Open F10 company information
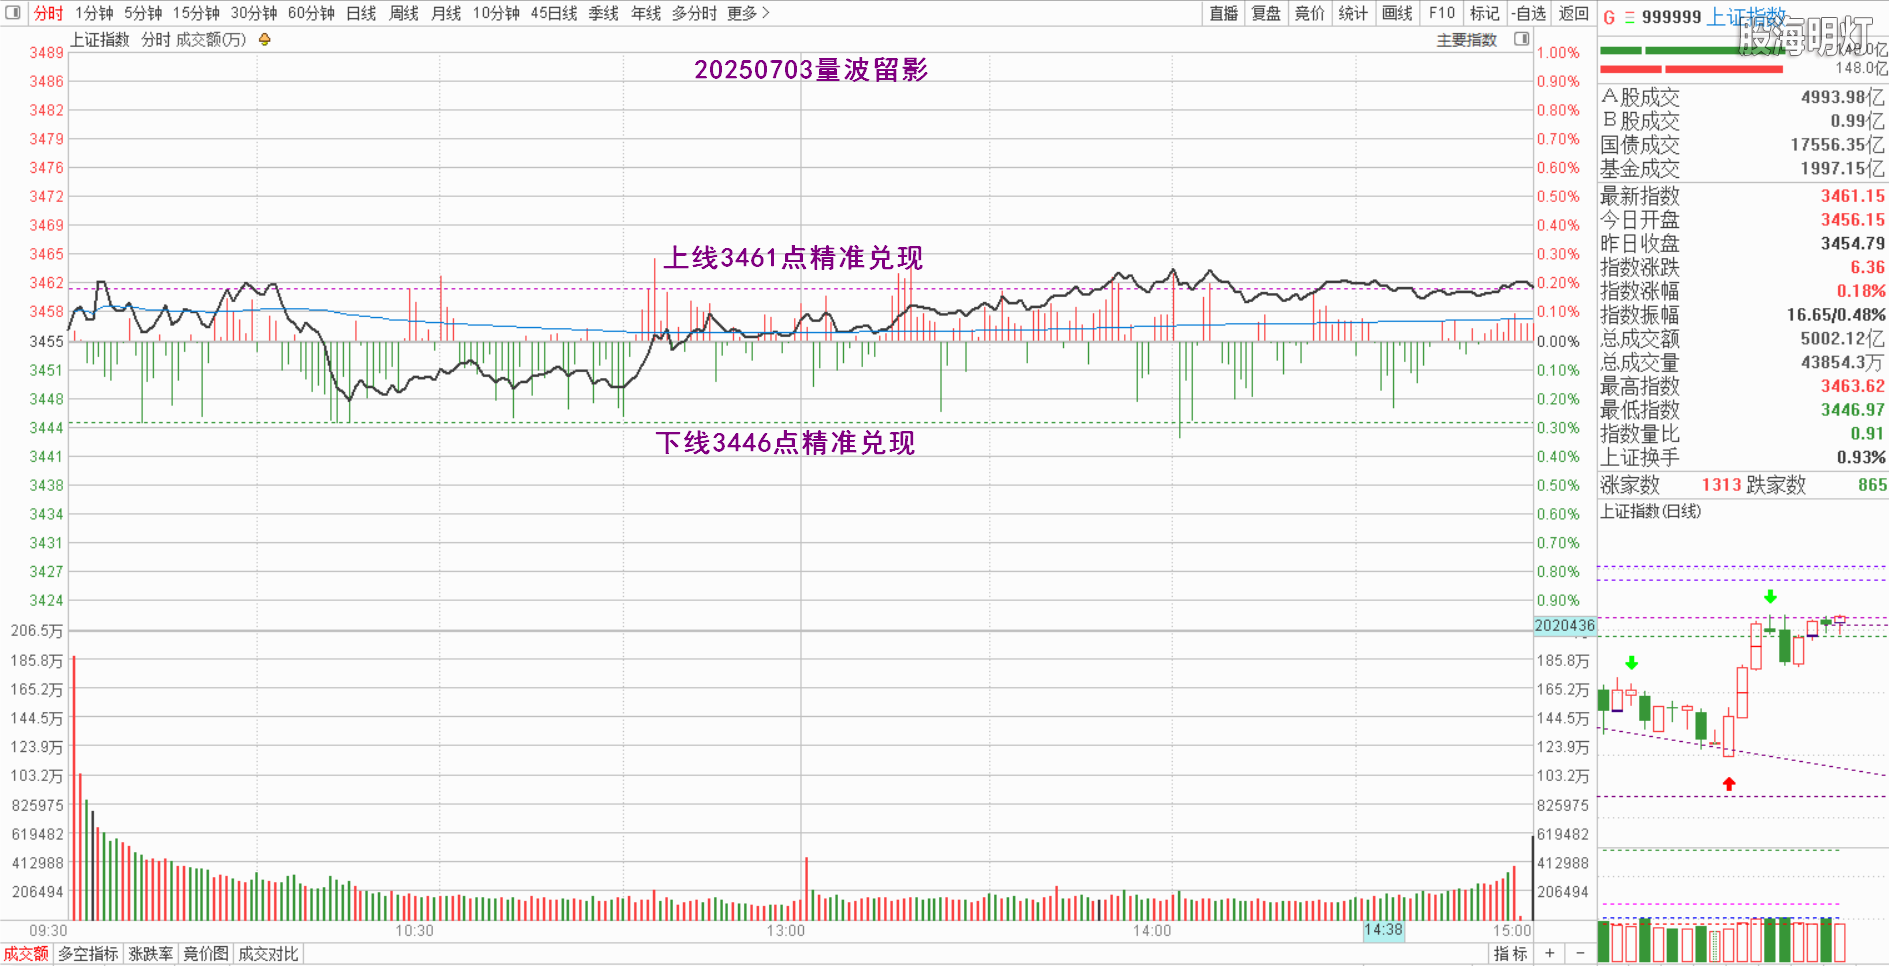The width and height of the screenshot is (1889, 966). tap(1441, 13)
